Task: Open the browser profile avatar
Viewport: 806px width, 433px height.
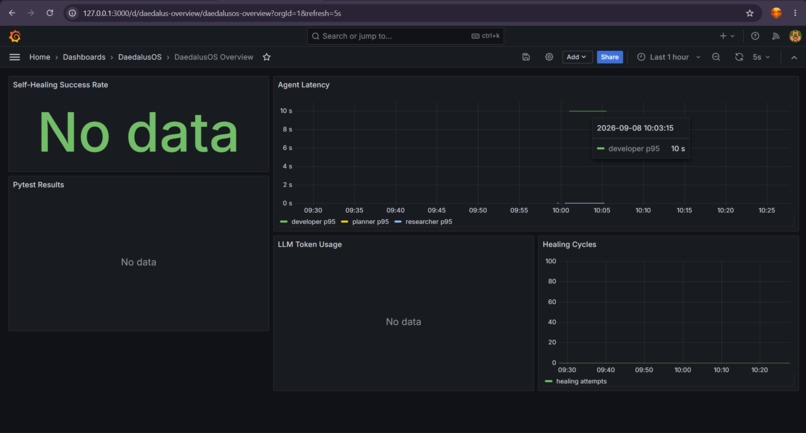Action: (x=776, y=13)
